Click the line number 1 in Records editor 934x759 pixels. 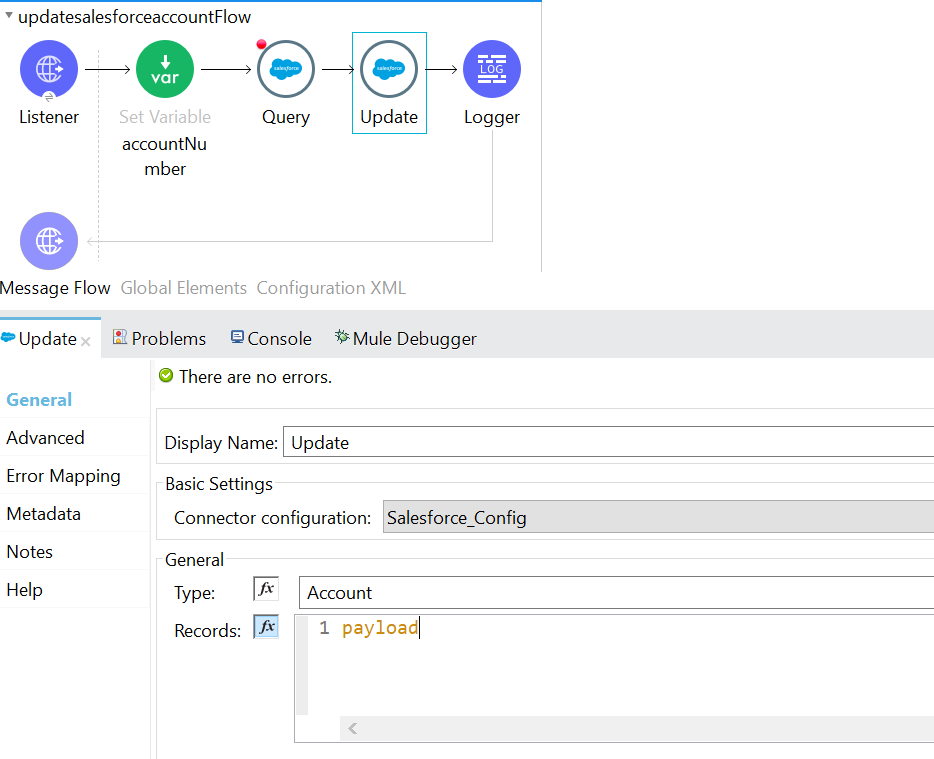324,627
